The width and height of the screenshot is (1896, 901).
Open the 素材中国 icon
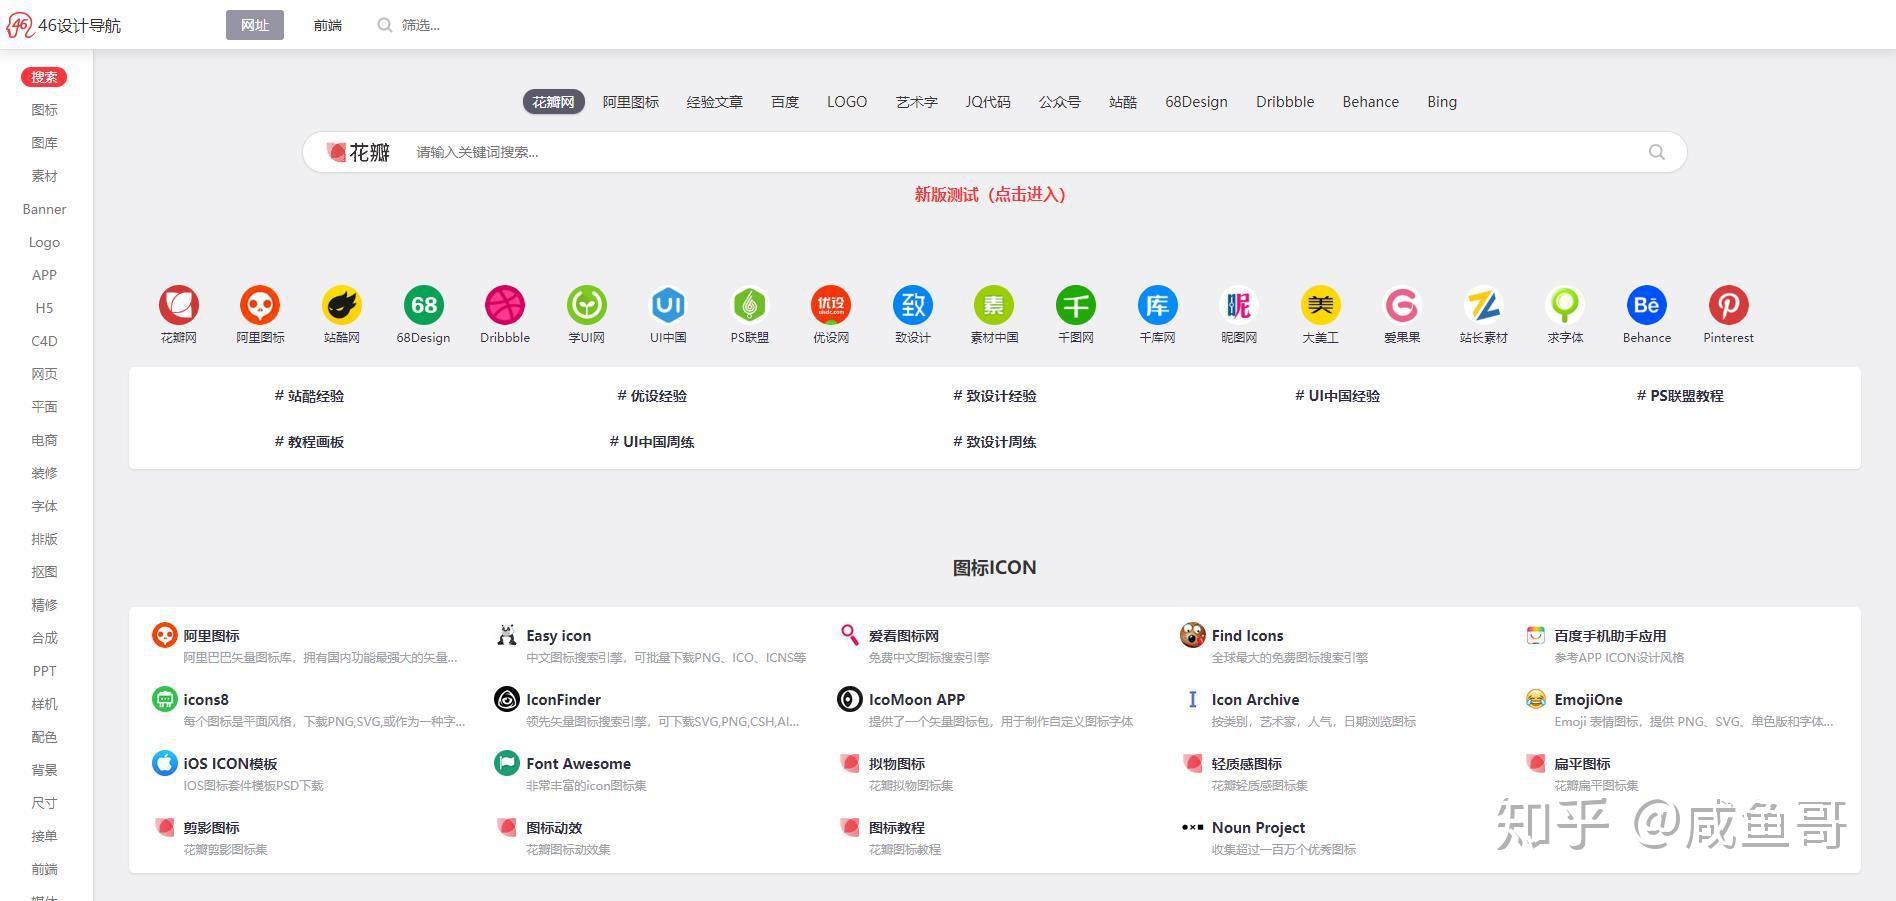[x=994, y=305]
